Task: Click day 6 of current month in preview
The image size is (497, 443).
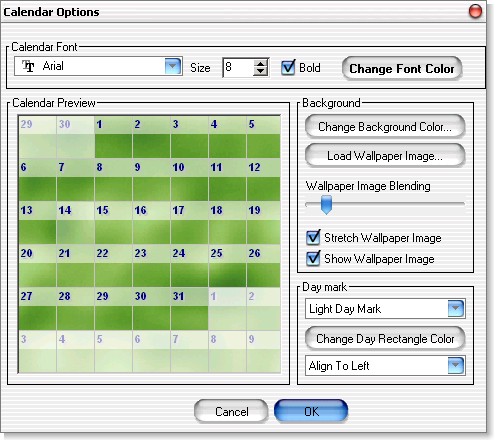Action: click(x=37, y=180)
